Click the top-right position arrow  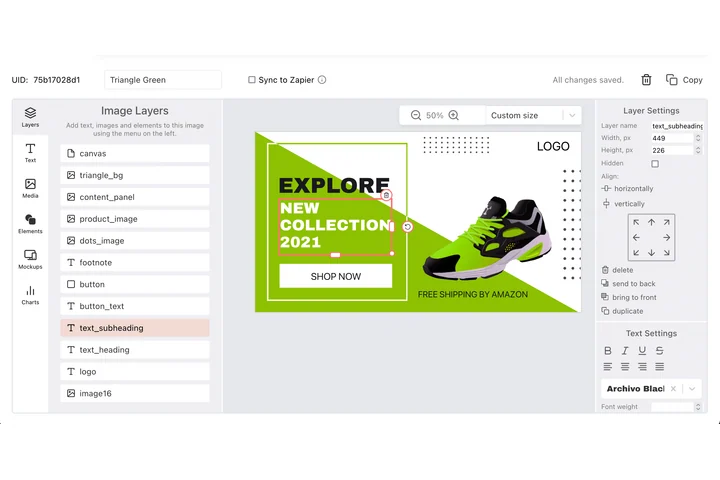(x=666, y=222)
